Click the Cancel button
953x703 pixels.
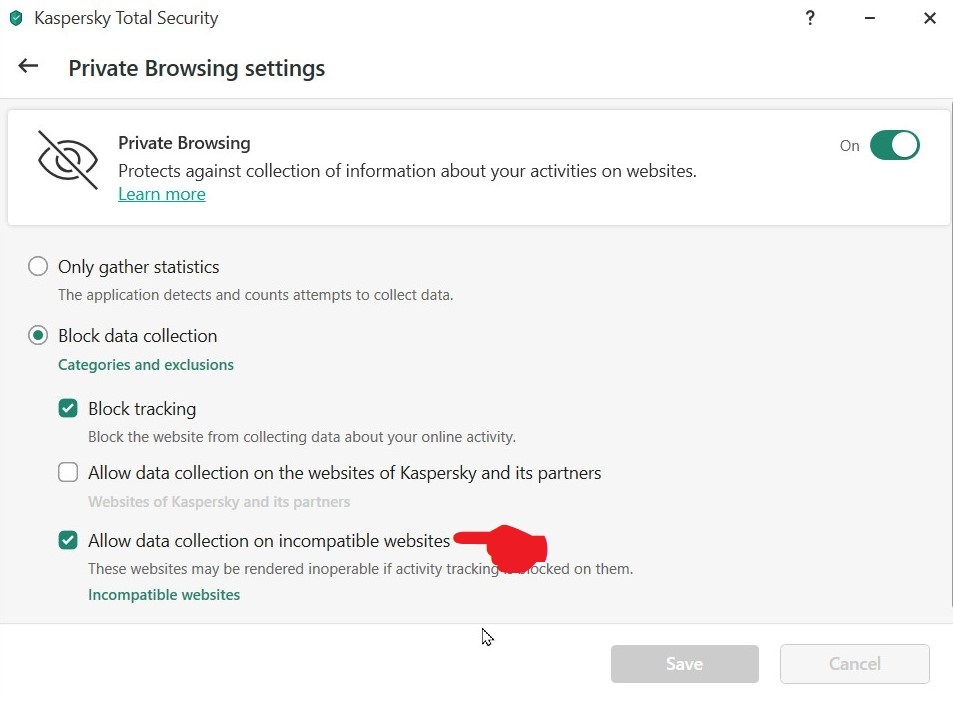pos(855,664)
